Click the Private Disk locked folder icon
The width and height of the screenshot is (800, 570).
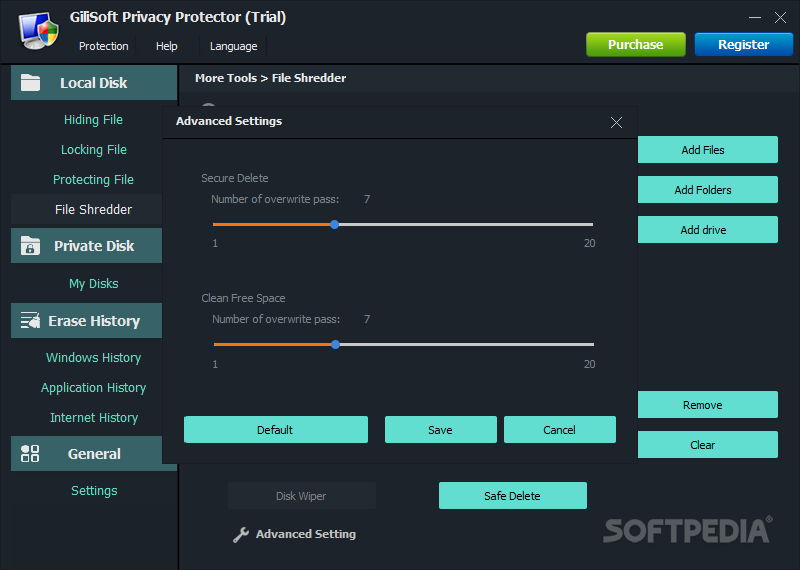[30, 245]
